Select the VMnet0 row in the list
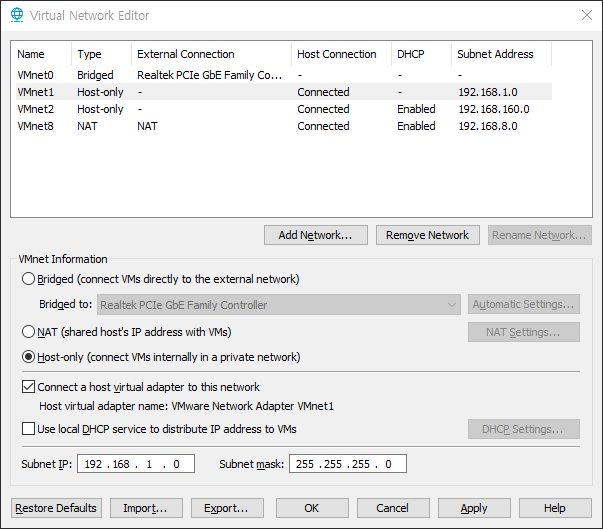The width and height of the screenshot is (603, 529). click(284, 75)
